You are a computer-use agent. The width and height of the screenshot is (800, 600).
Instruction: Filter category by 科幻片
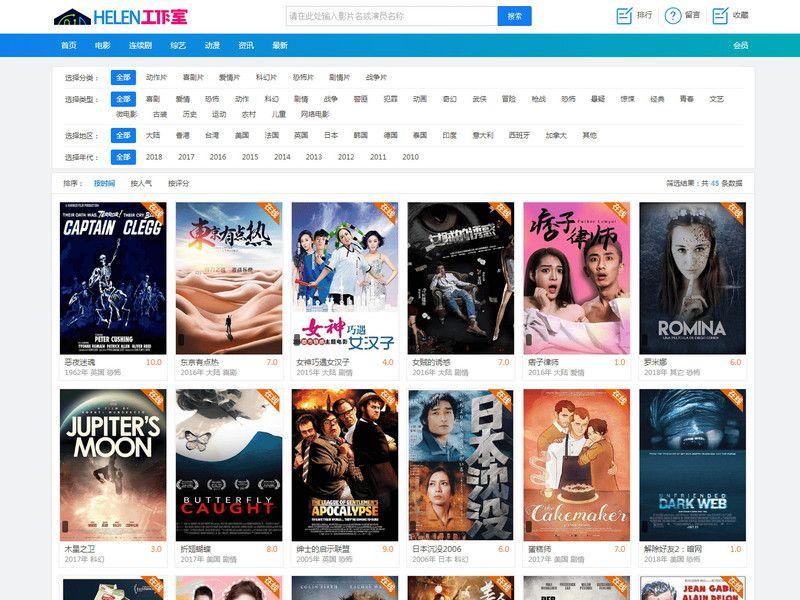[266, 78]
